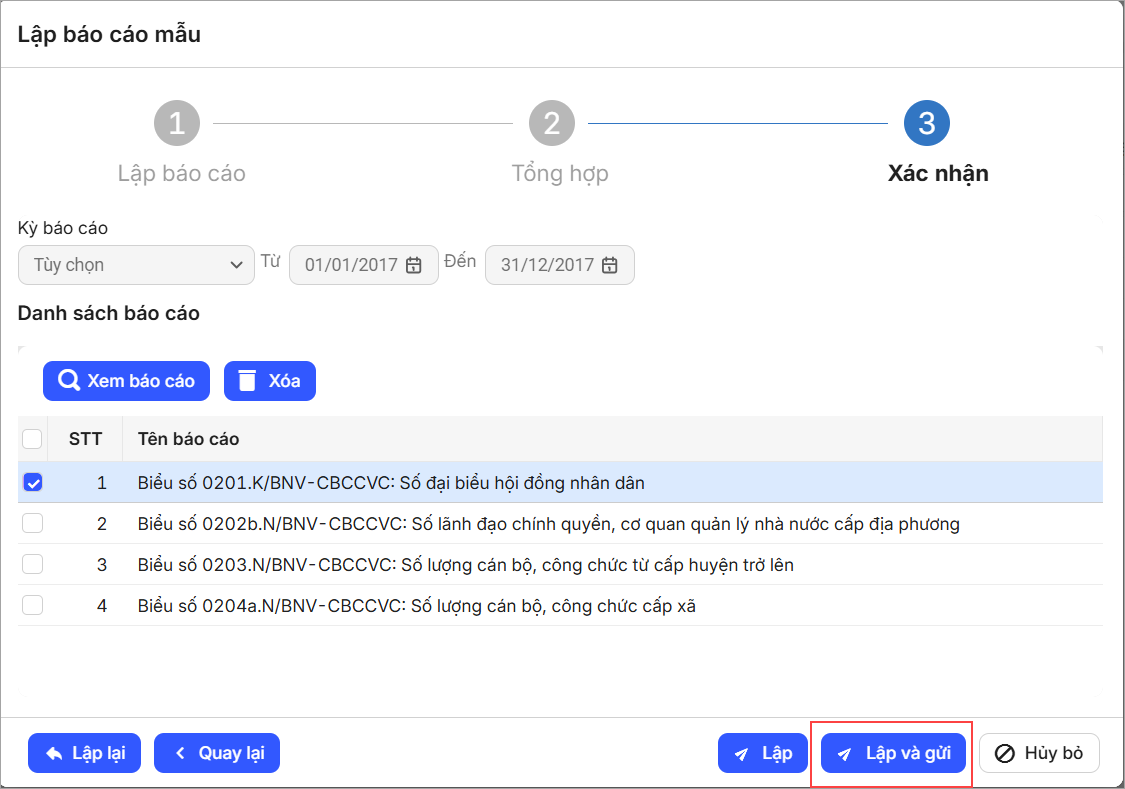Tick the checkbox for report 0204a.N/BNV-CBCCVC
The width and height of the screenshot is (1125, 789).
point(33,605)
